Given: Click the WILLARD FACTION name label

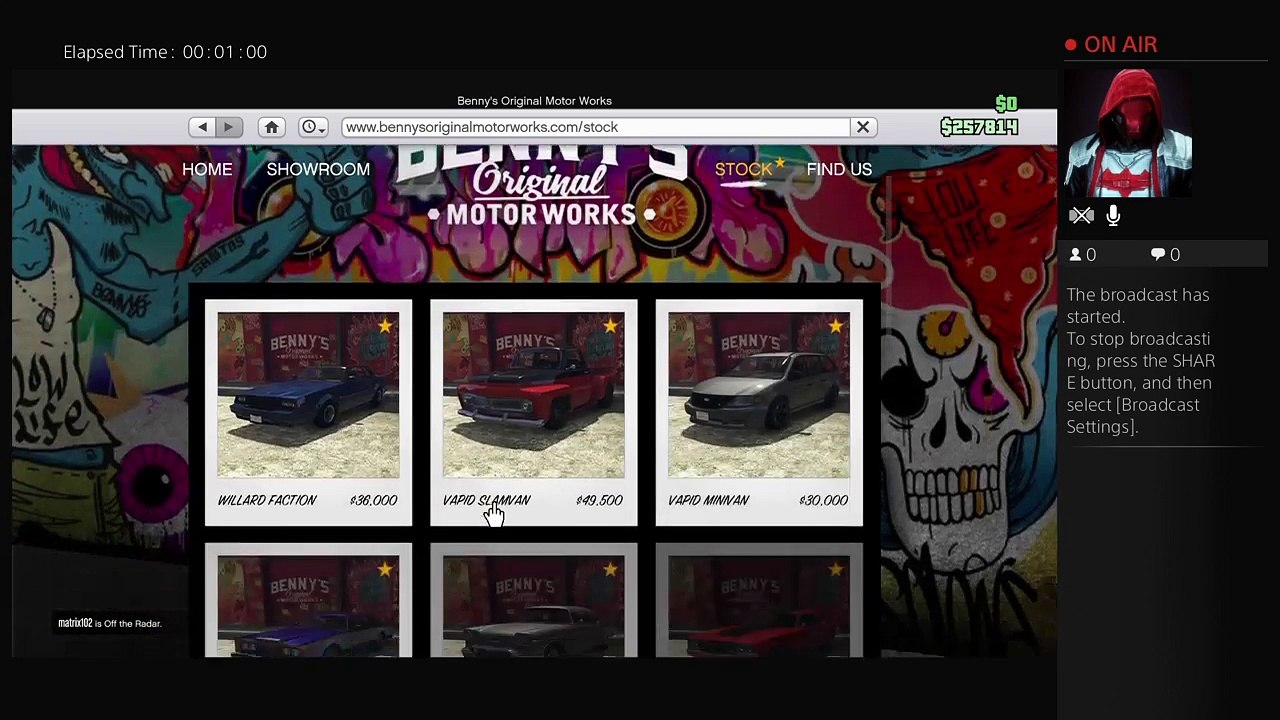Looking at the screenshot, I should pyautogui.click(x=267, y=500).
